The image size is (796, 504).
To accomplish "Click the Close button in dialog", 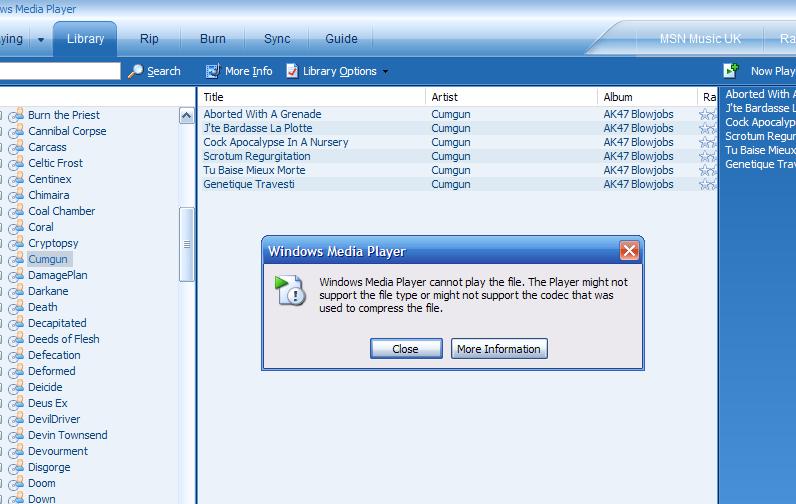I will pyautogui.click(x=406, y=349).
